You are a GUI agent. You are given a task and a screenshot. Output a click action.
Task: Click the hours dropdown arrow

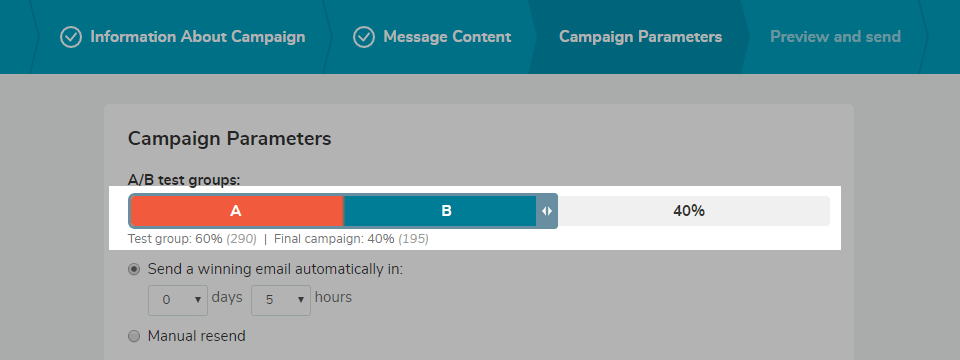(301, 300)
